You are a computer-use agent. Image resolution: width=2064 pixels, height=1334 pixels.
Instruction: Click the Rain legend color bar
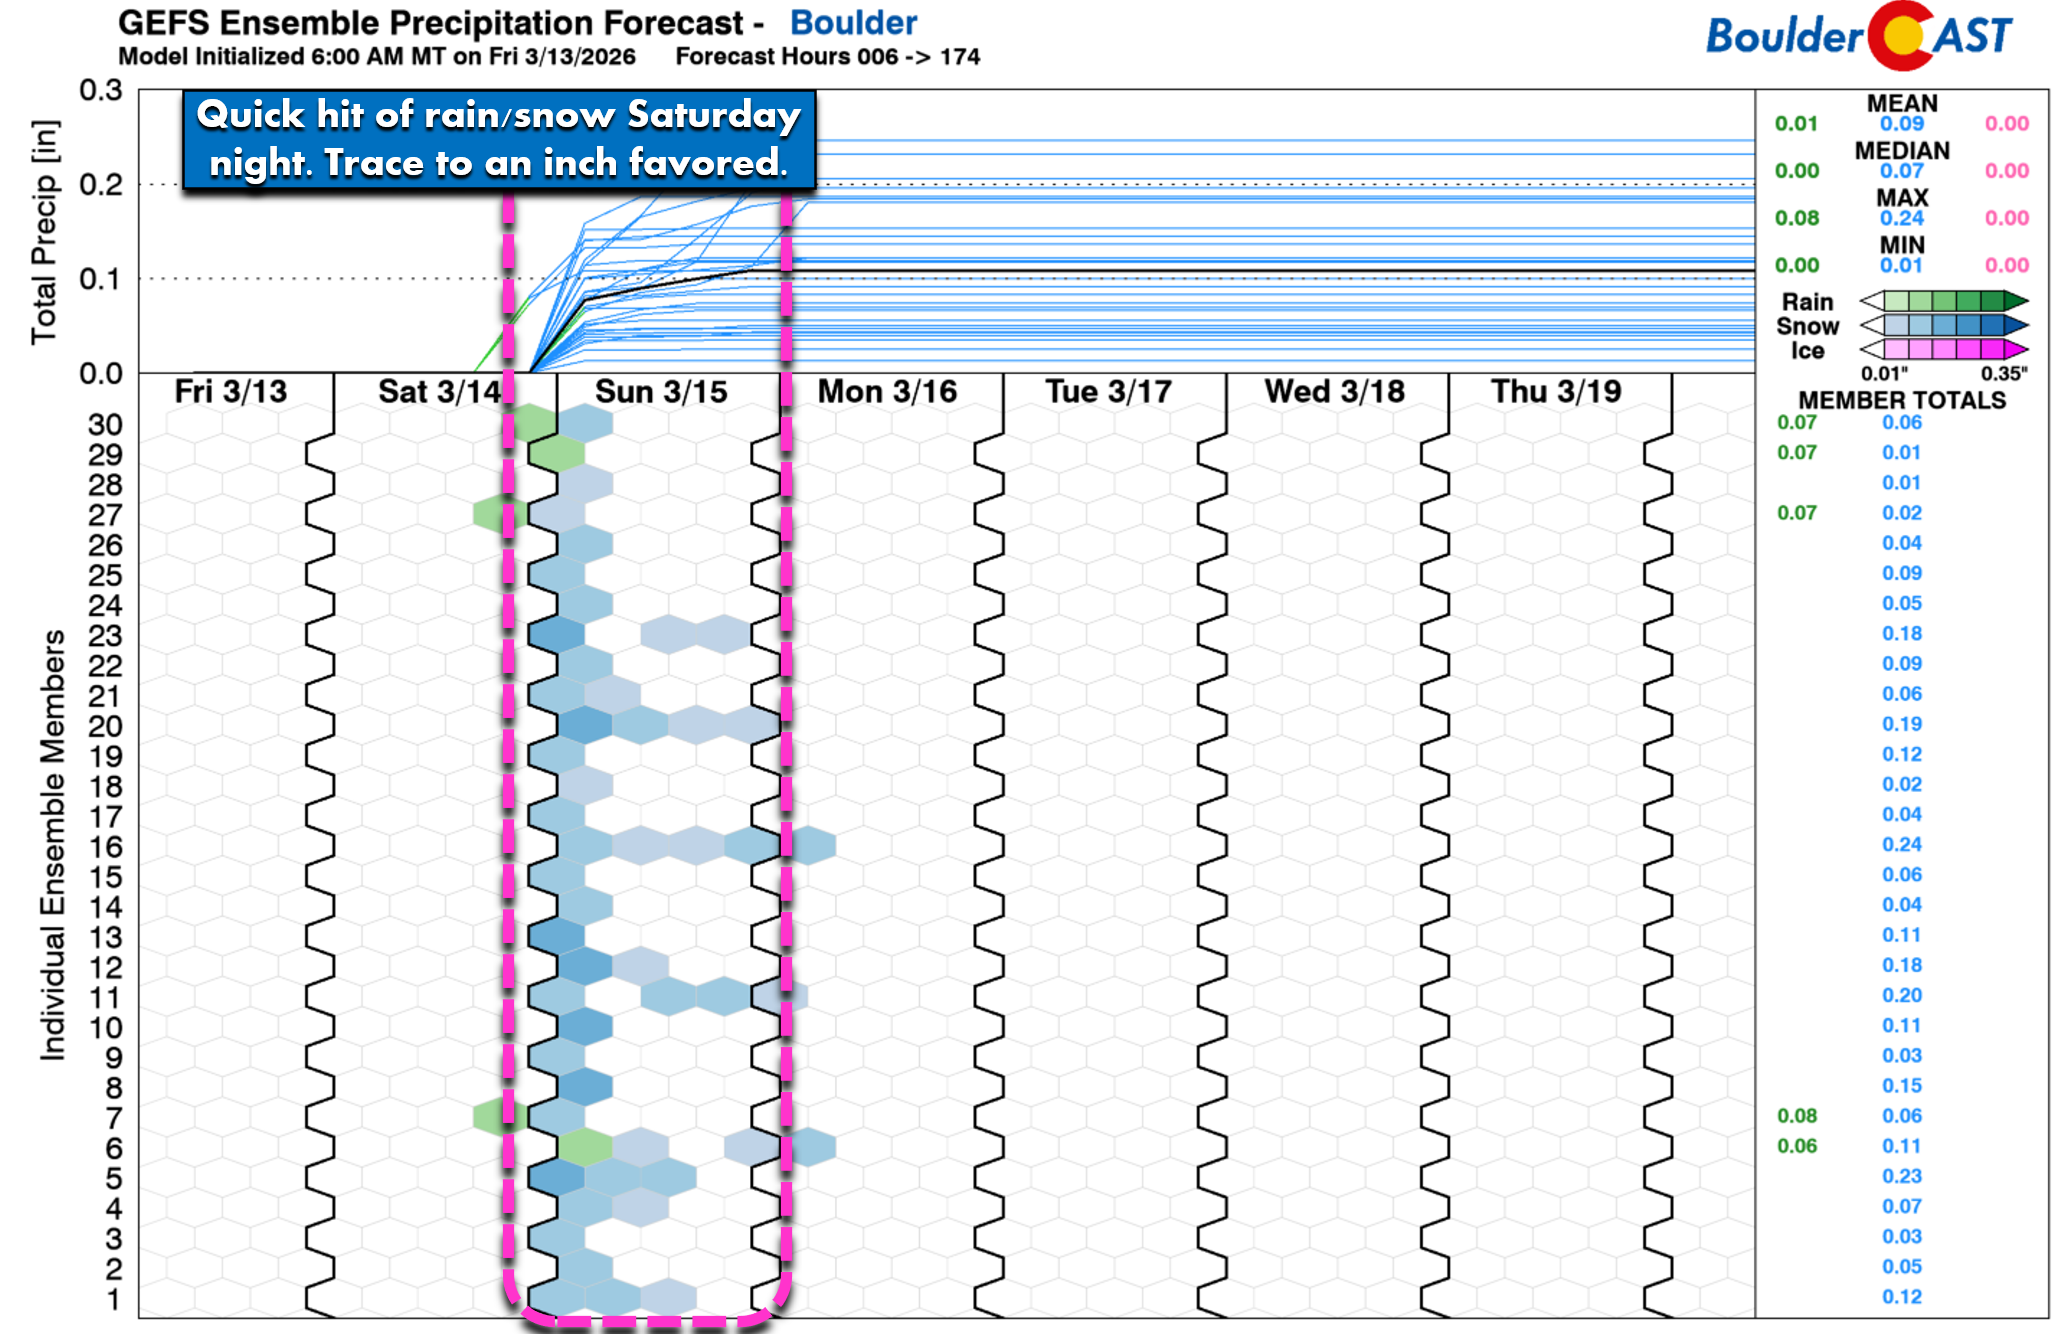pos(1943,301)
